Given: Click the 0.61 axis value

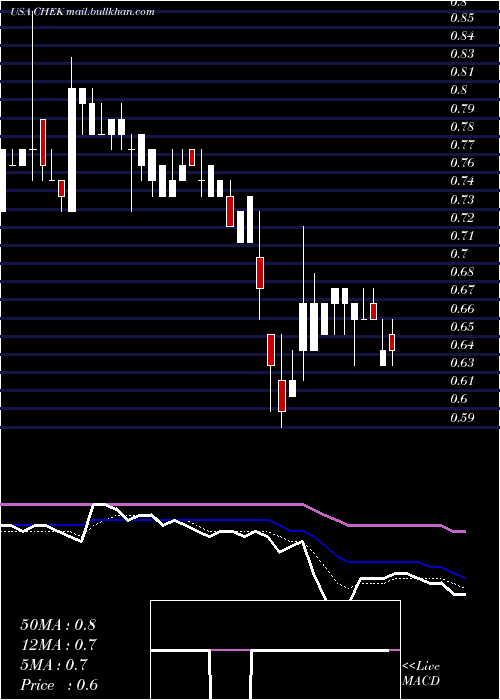Looking at the screenshot, I should pyautogui.click(x=461, y=381).
